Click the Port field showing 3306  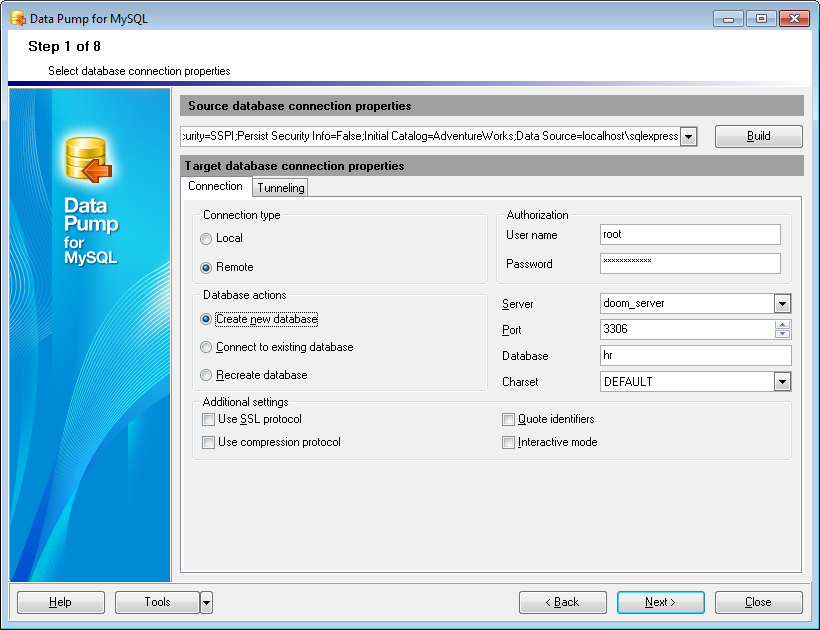click(x=687, y=329)
